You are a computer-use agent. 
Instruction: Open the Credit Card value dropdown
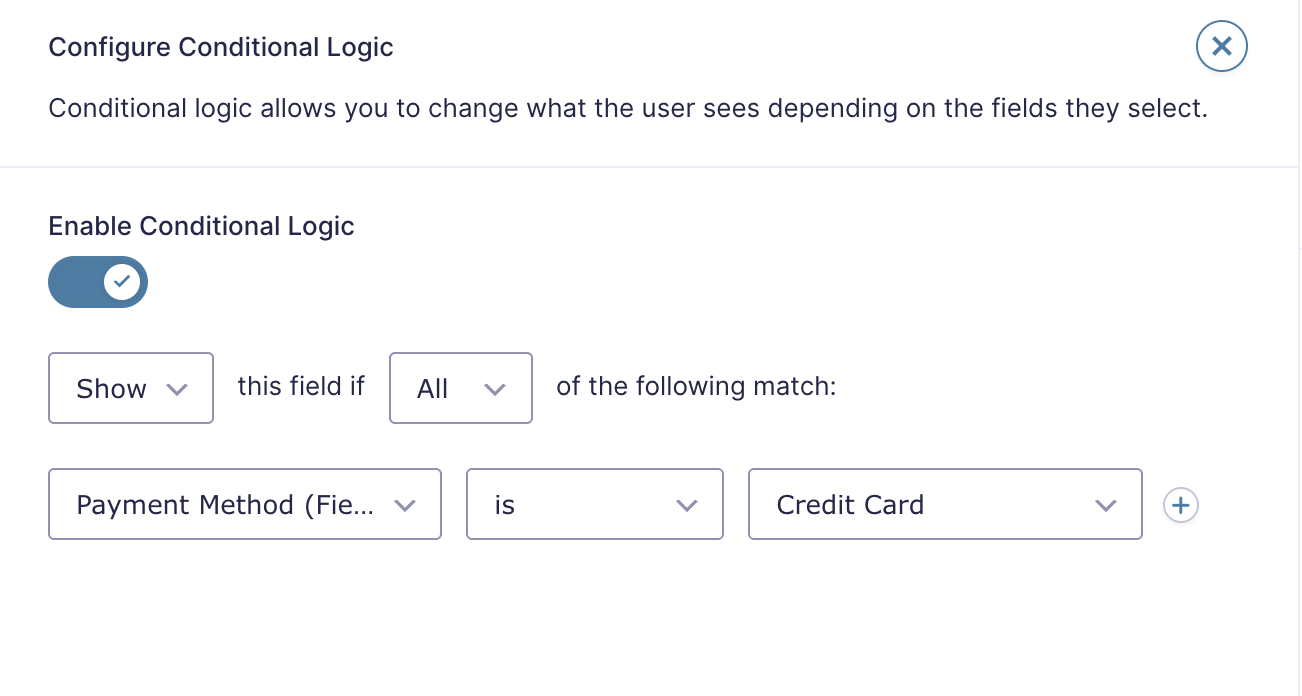point(944,505)
